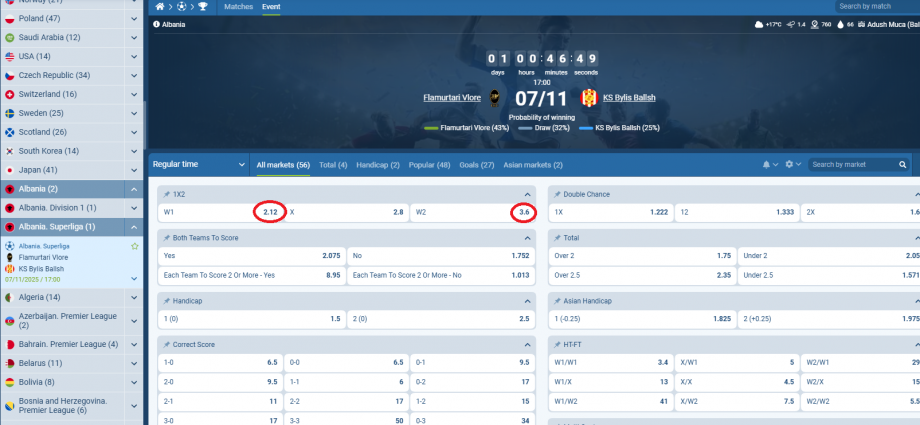Click the KS Bylis Ballsh team crest
The height and width of the screenshot is (425, 920).
(589, 98)
